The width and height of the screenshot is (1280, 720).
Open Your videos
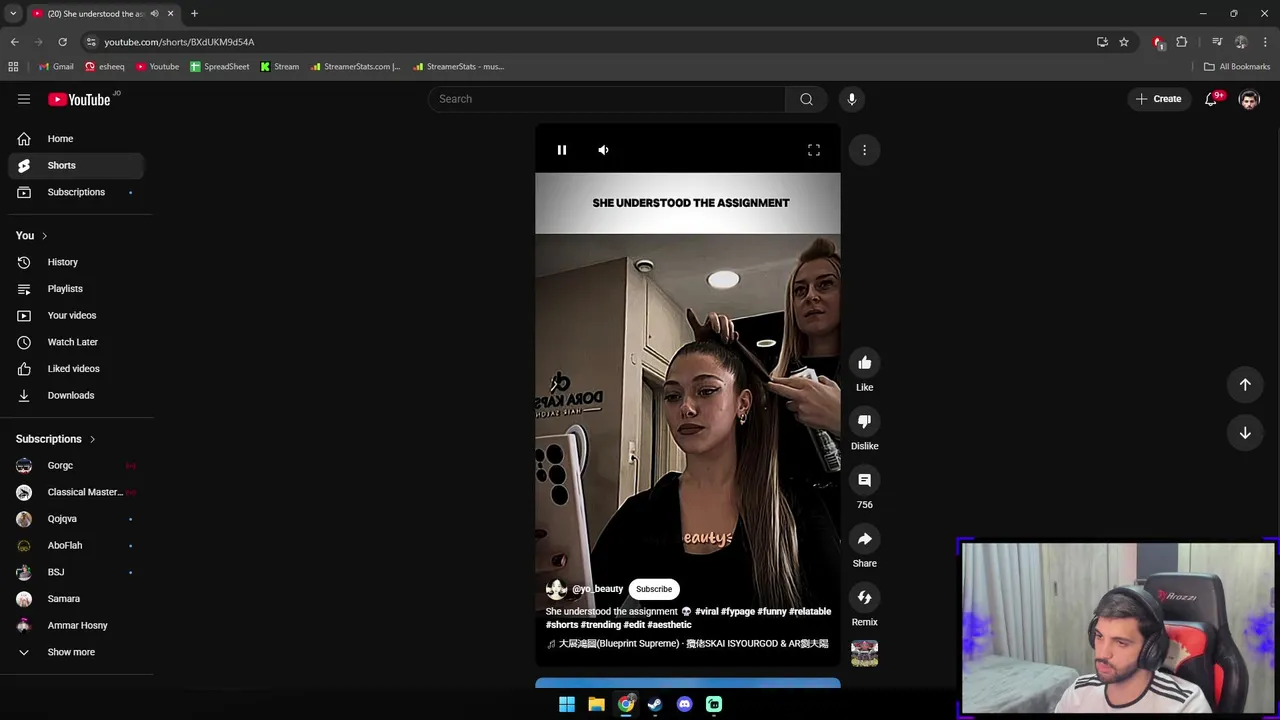76,315
